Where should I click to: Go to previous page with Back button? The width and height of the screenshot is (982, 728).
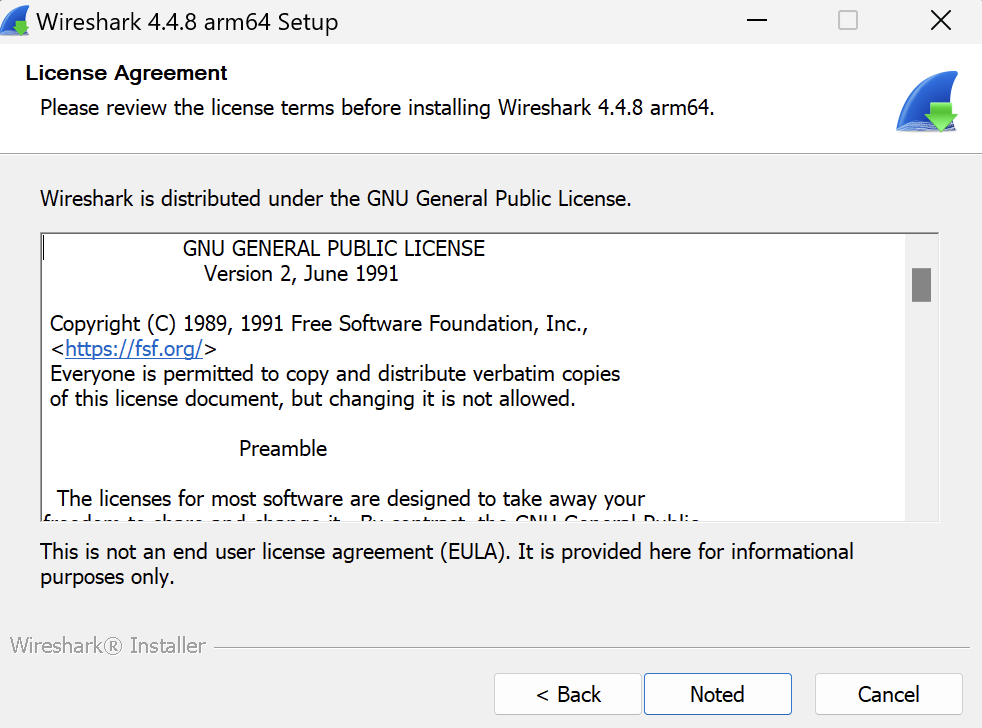(568, 694)
